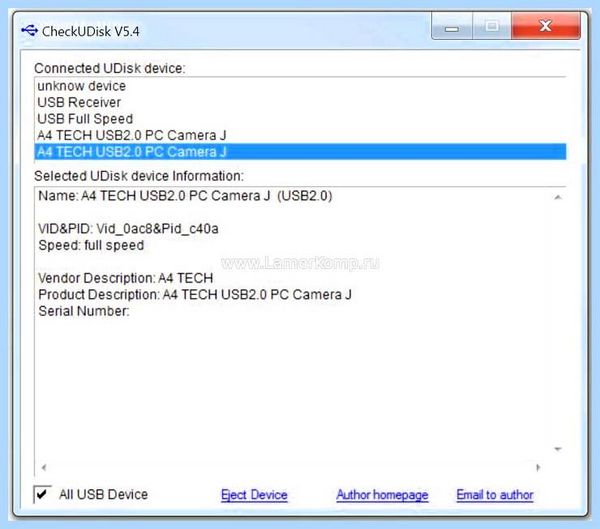
Task: Click the info panel scroll down arrow
Action: 558,449
